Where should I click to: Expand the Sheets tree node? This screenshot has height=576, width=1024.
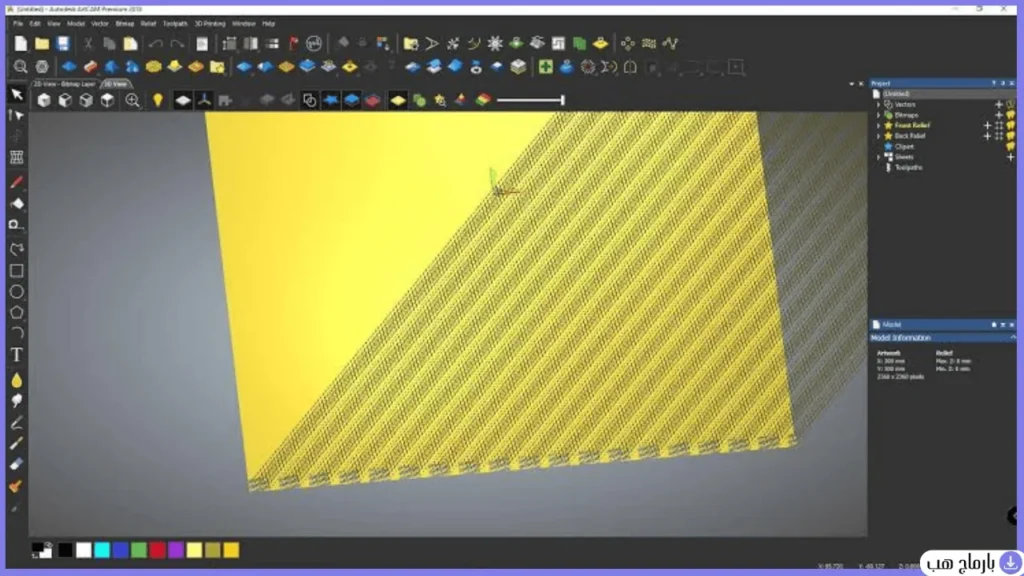pos(878,157)
